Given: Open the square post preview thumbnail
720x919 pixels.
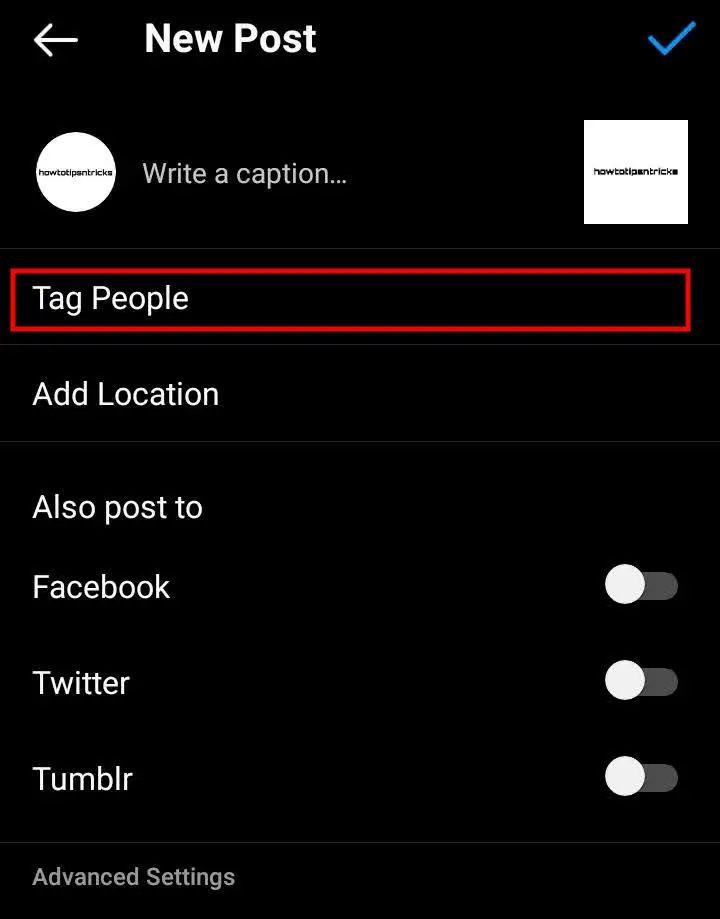Looking at the screenshot, I should click(636, 172).
